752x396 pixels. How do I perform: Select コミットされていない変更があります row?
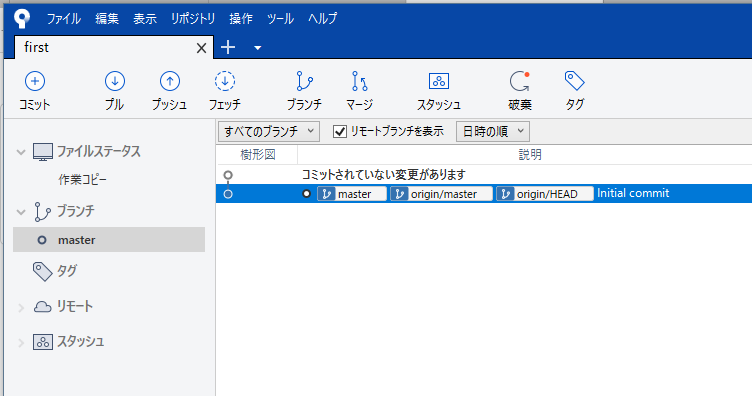[x=484, y=175]
